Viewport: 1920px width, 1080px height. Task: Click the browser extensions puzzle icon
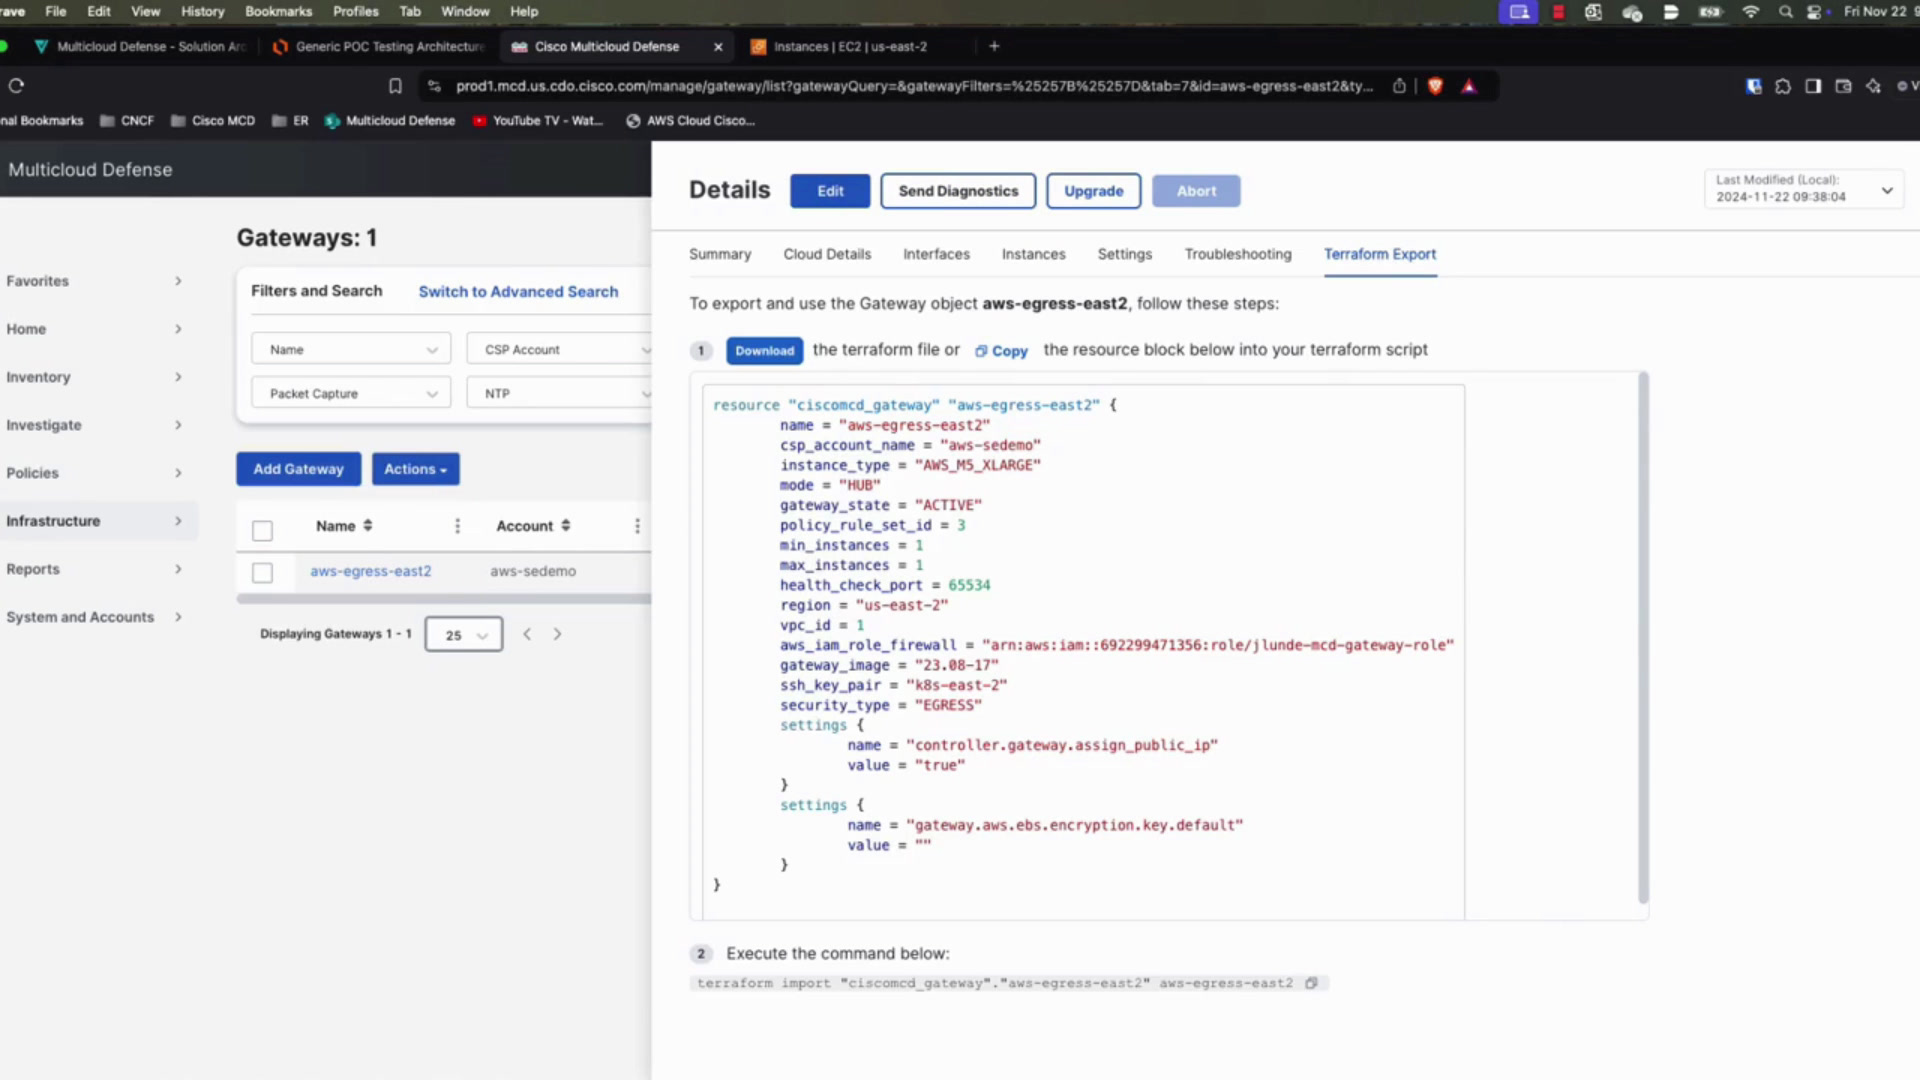tap(1783, 86)
